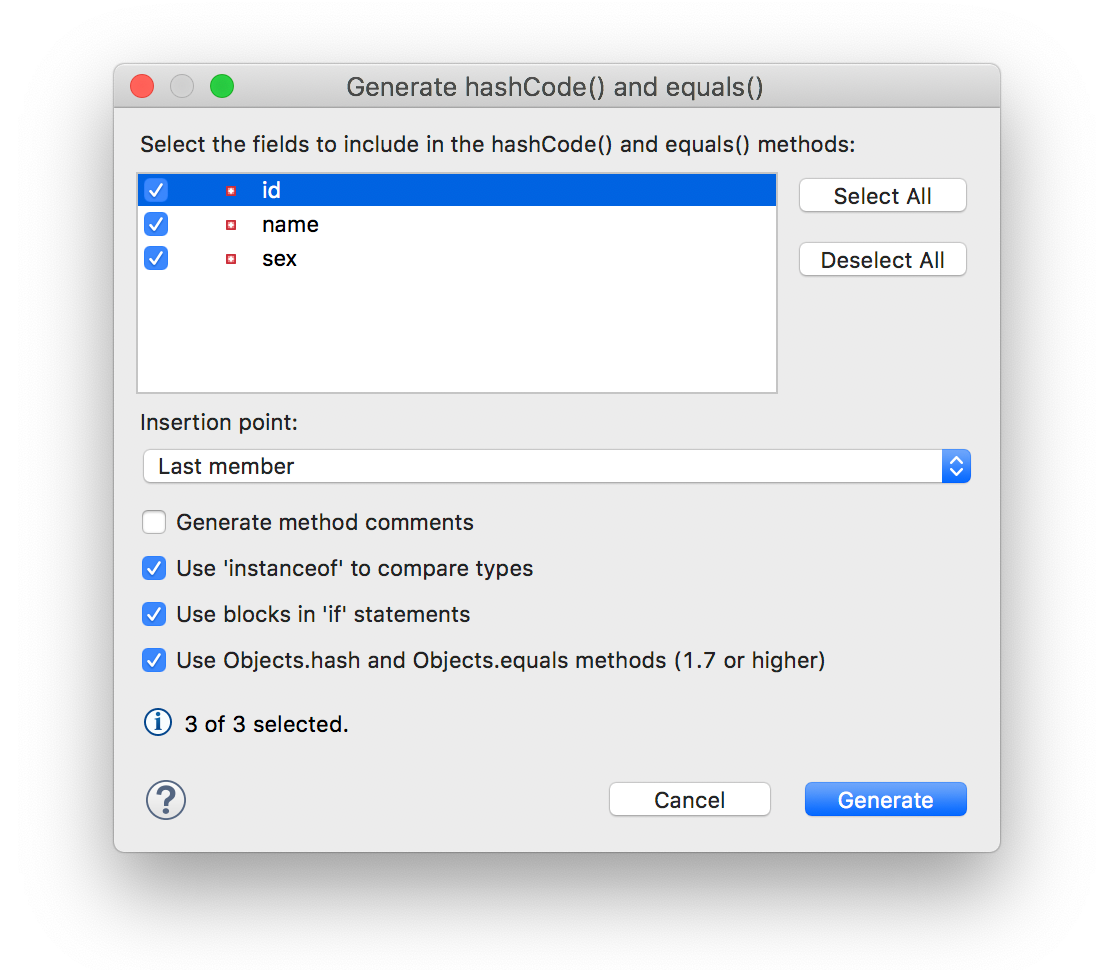The width and height of the screenshot is (1112, 970).
Task: Click the Generate button
Action: coord(885,799)
